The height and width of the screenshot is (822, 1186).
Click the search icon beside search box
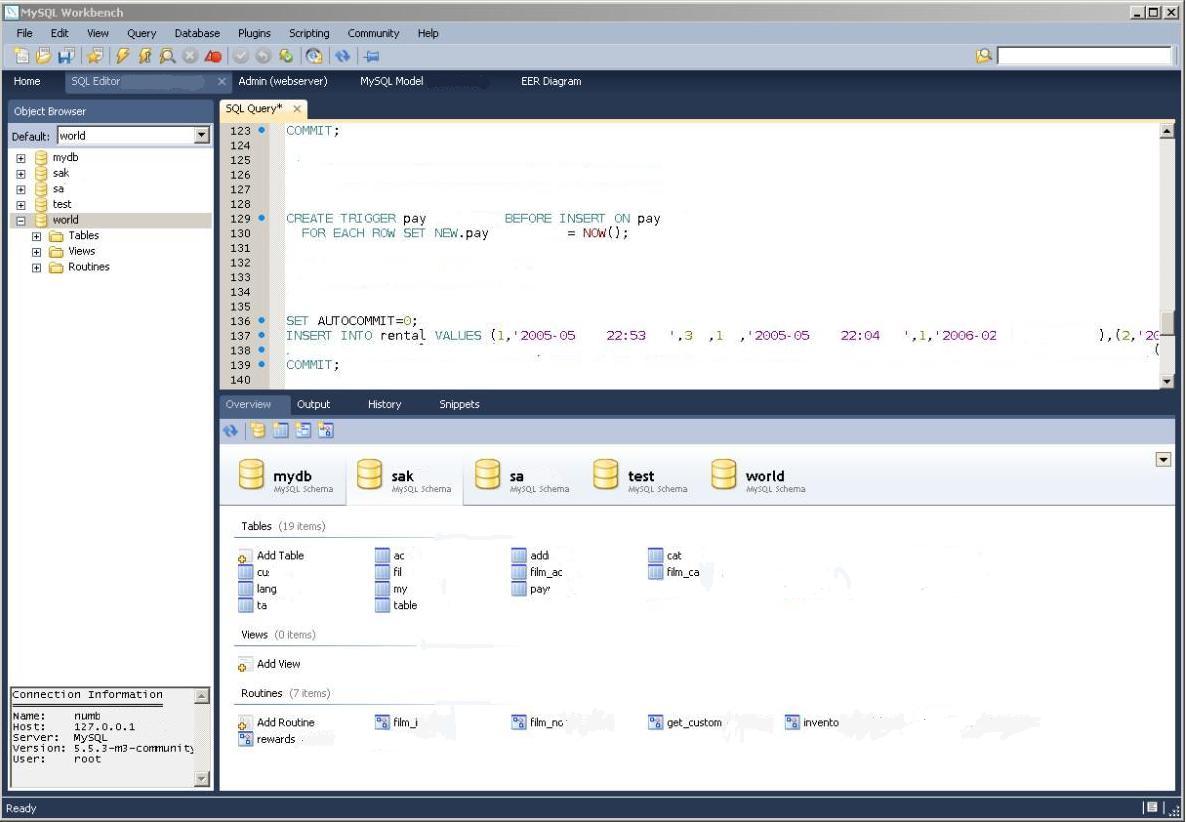pyautogui.click(x=983, y=56)
